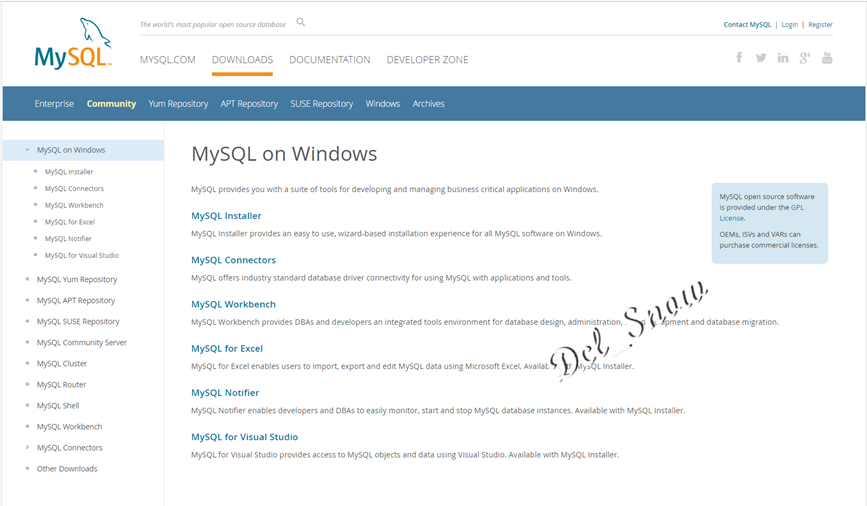This screenshot has width=867, height=506.
Task: Go to the MYSQL.COM top tab
Action: point(168,60)
